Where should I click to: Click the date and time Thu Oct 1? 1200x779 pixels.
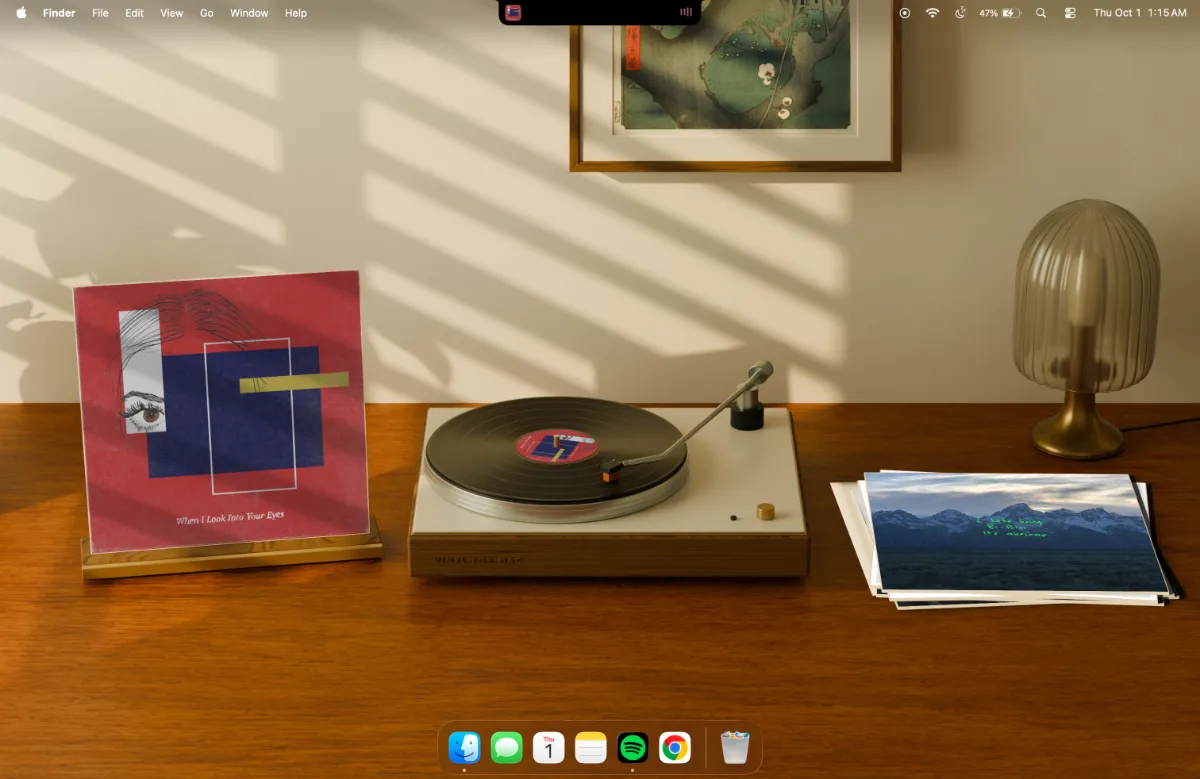tap(1140, 13)
